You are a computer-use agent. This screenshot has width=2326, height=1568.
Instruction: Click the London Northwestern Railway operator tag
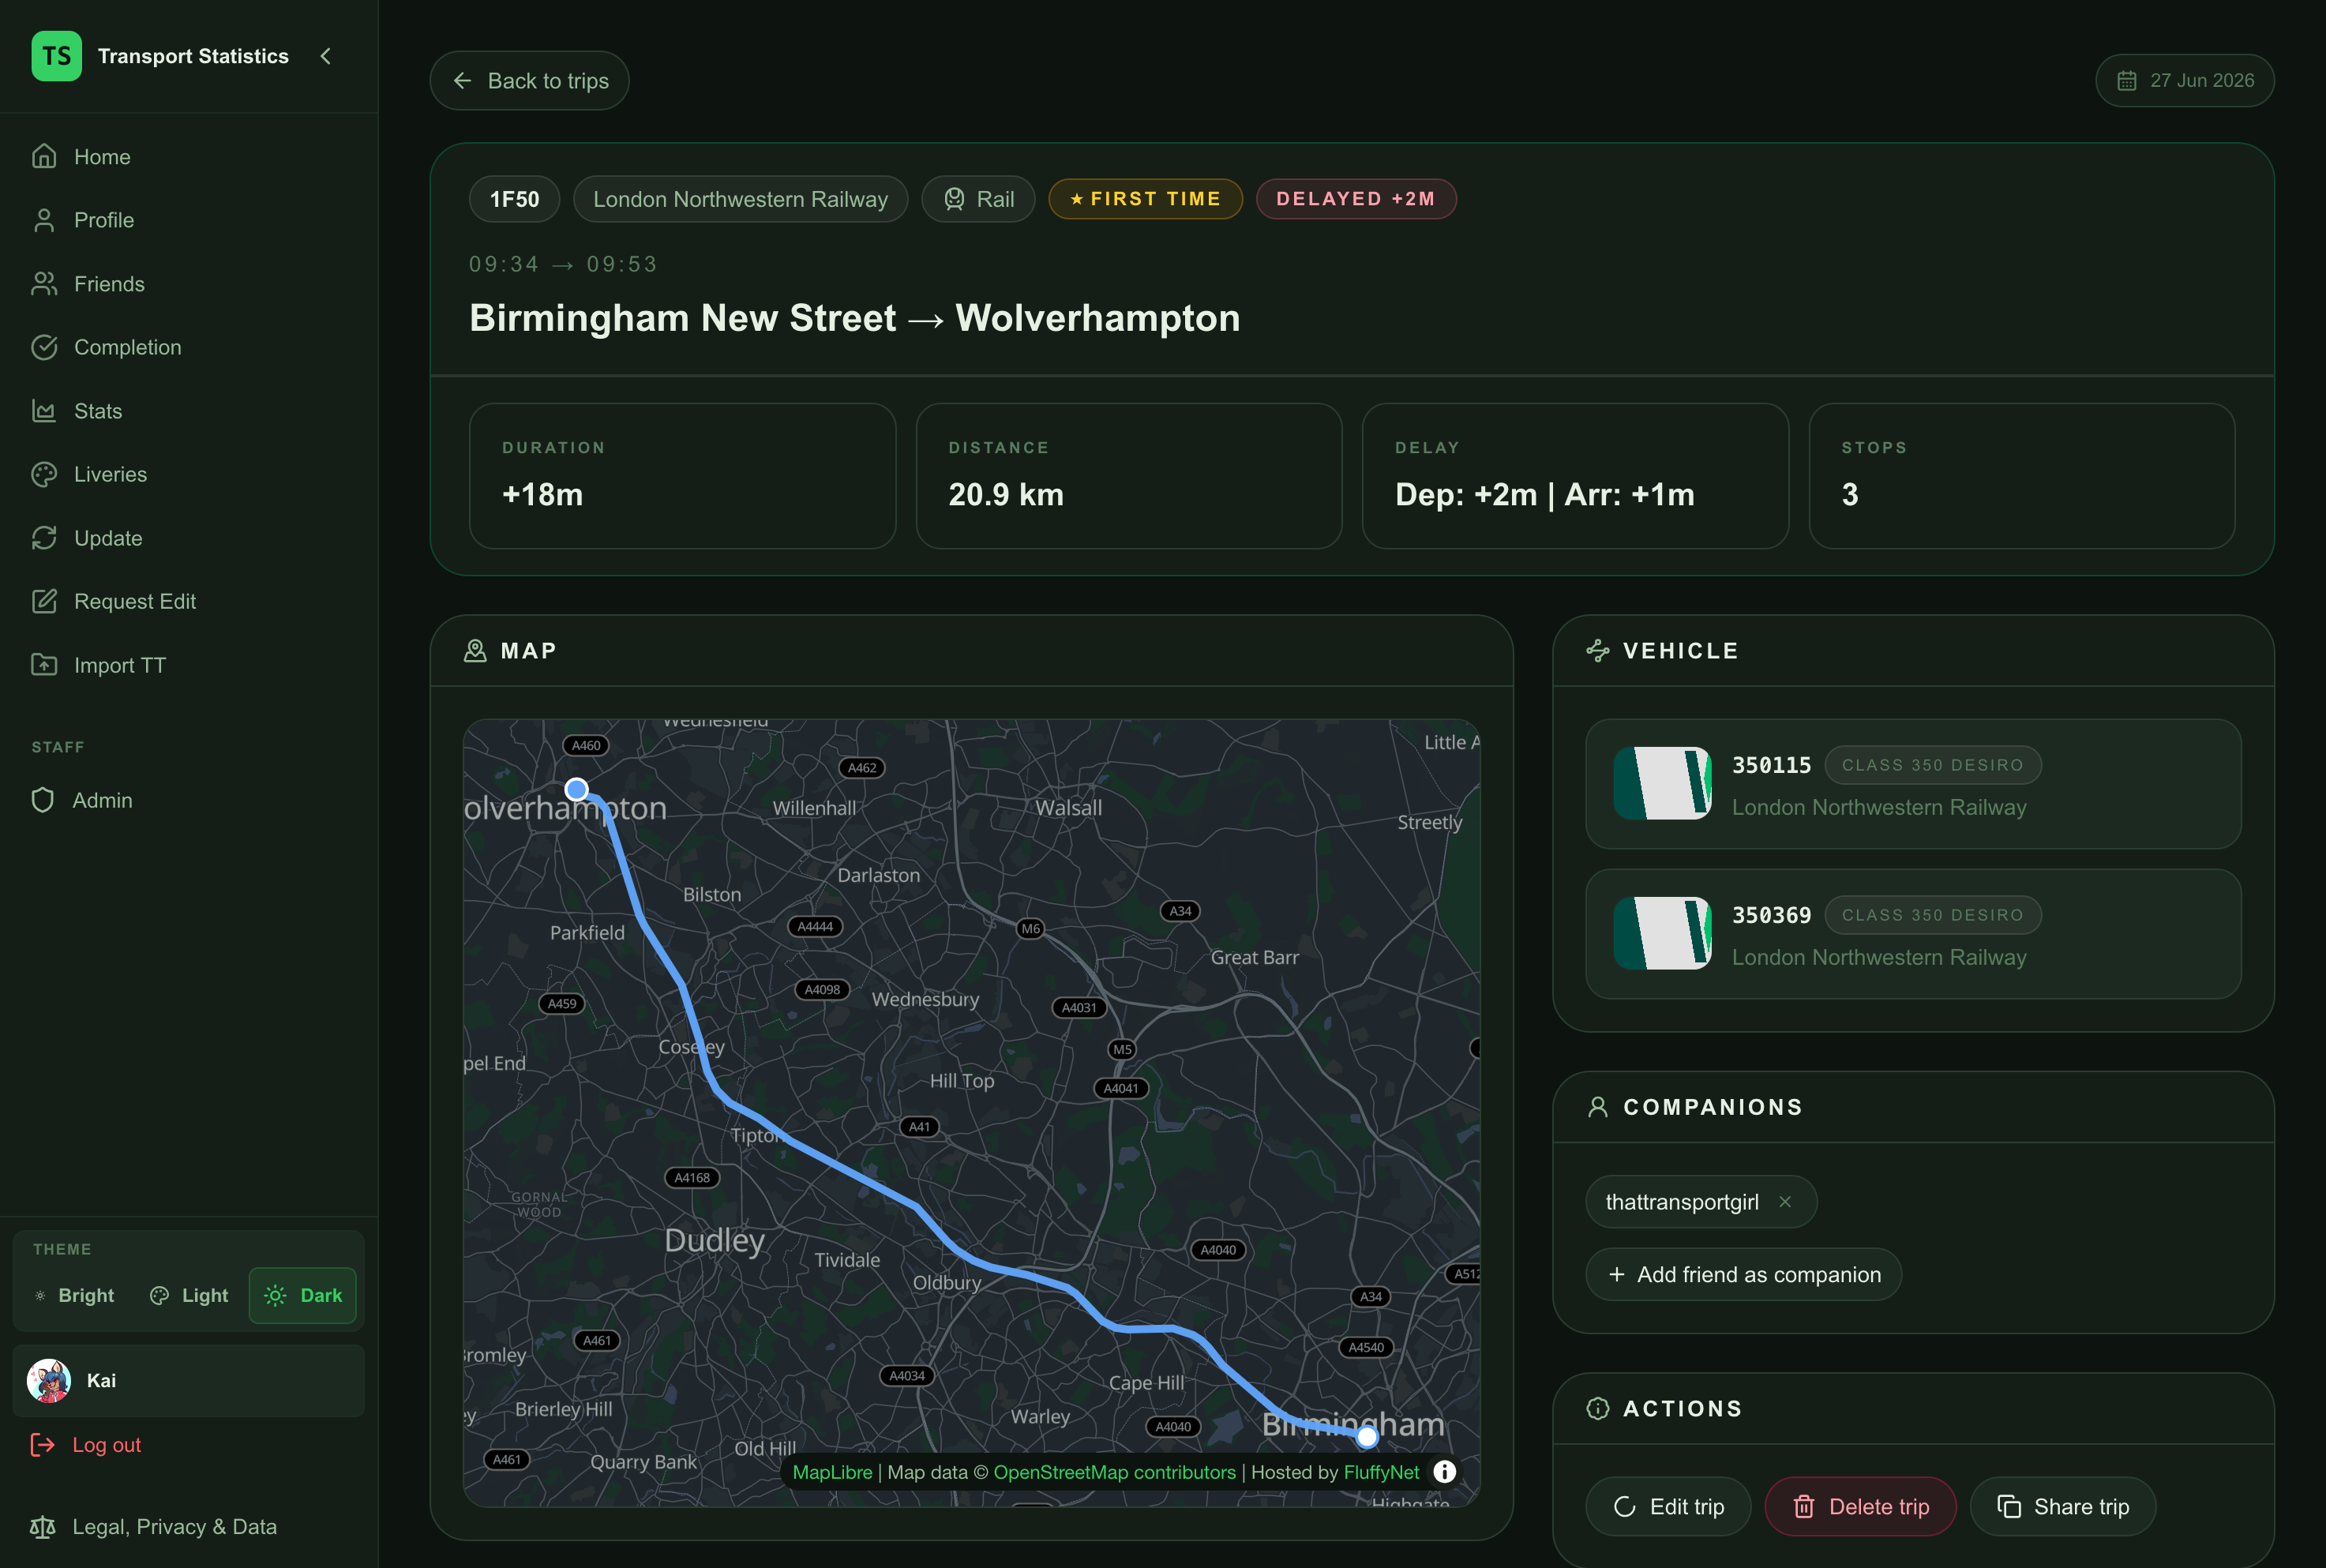coord(740,199)
